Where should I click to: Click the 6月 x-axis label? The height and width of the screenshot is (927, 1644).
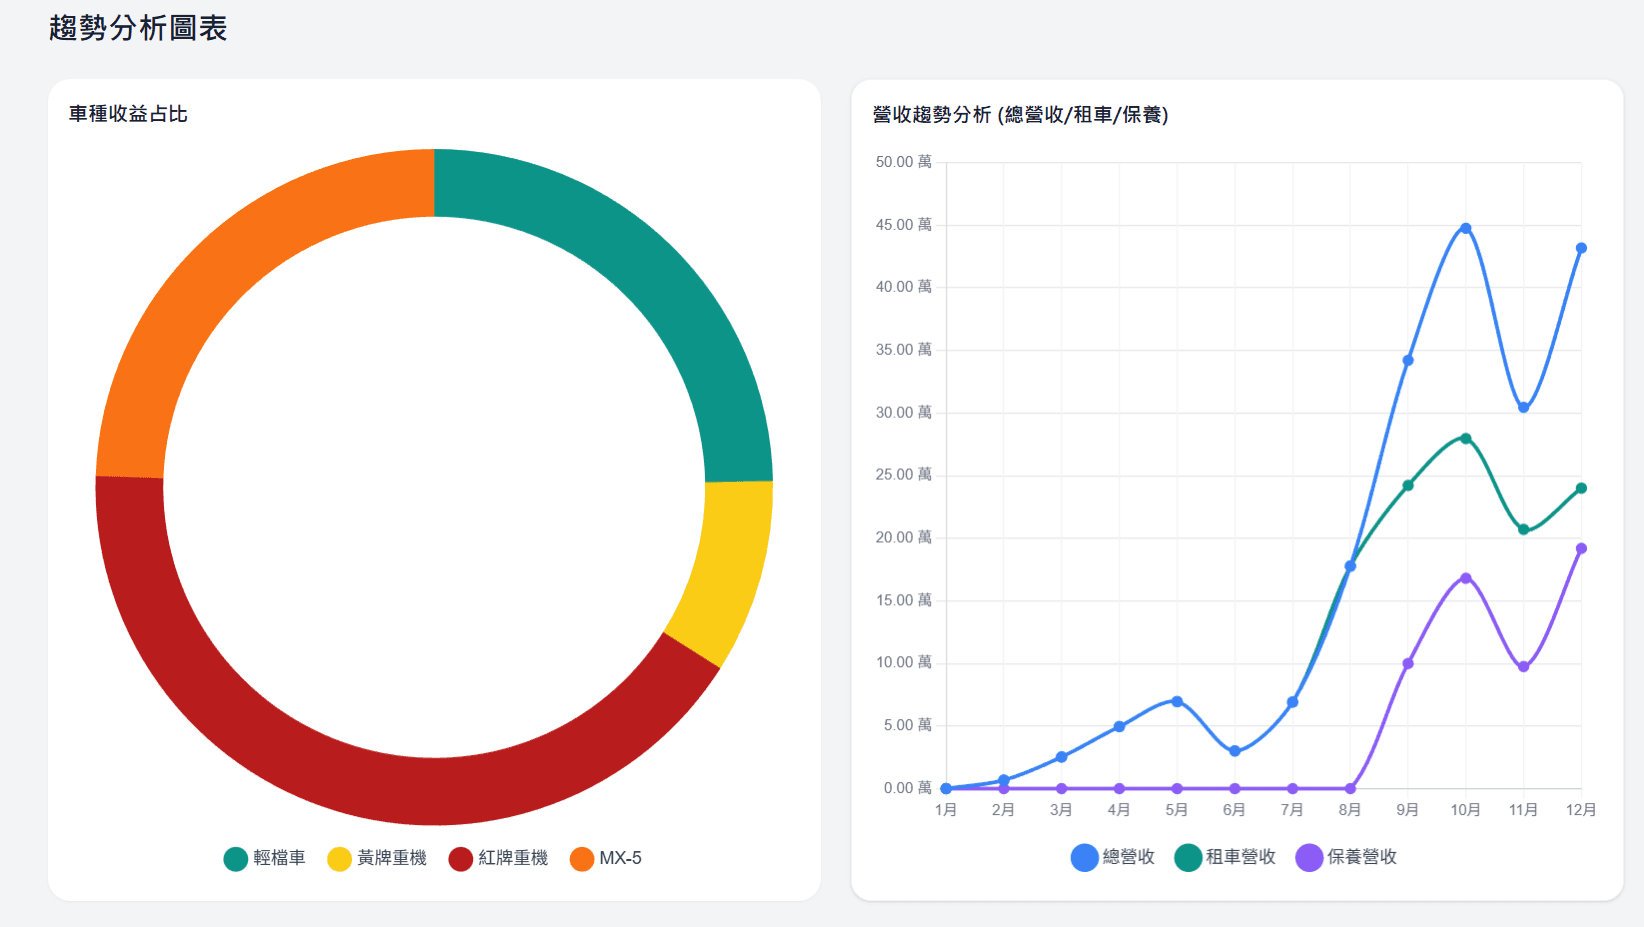pos(1235,810)
